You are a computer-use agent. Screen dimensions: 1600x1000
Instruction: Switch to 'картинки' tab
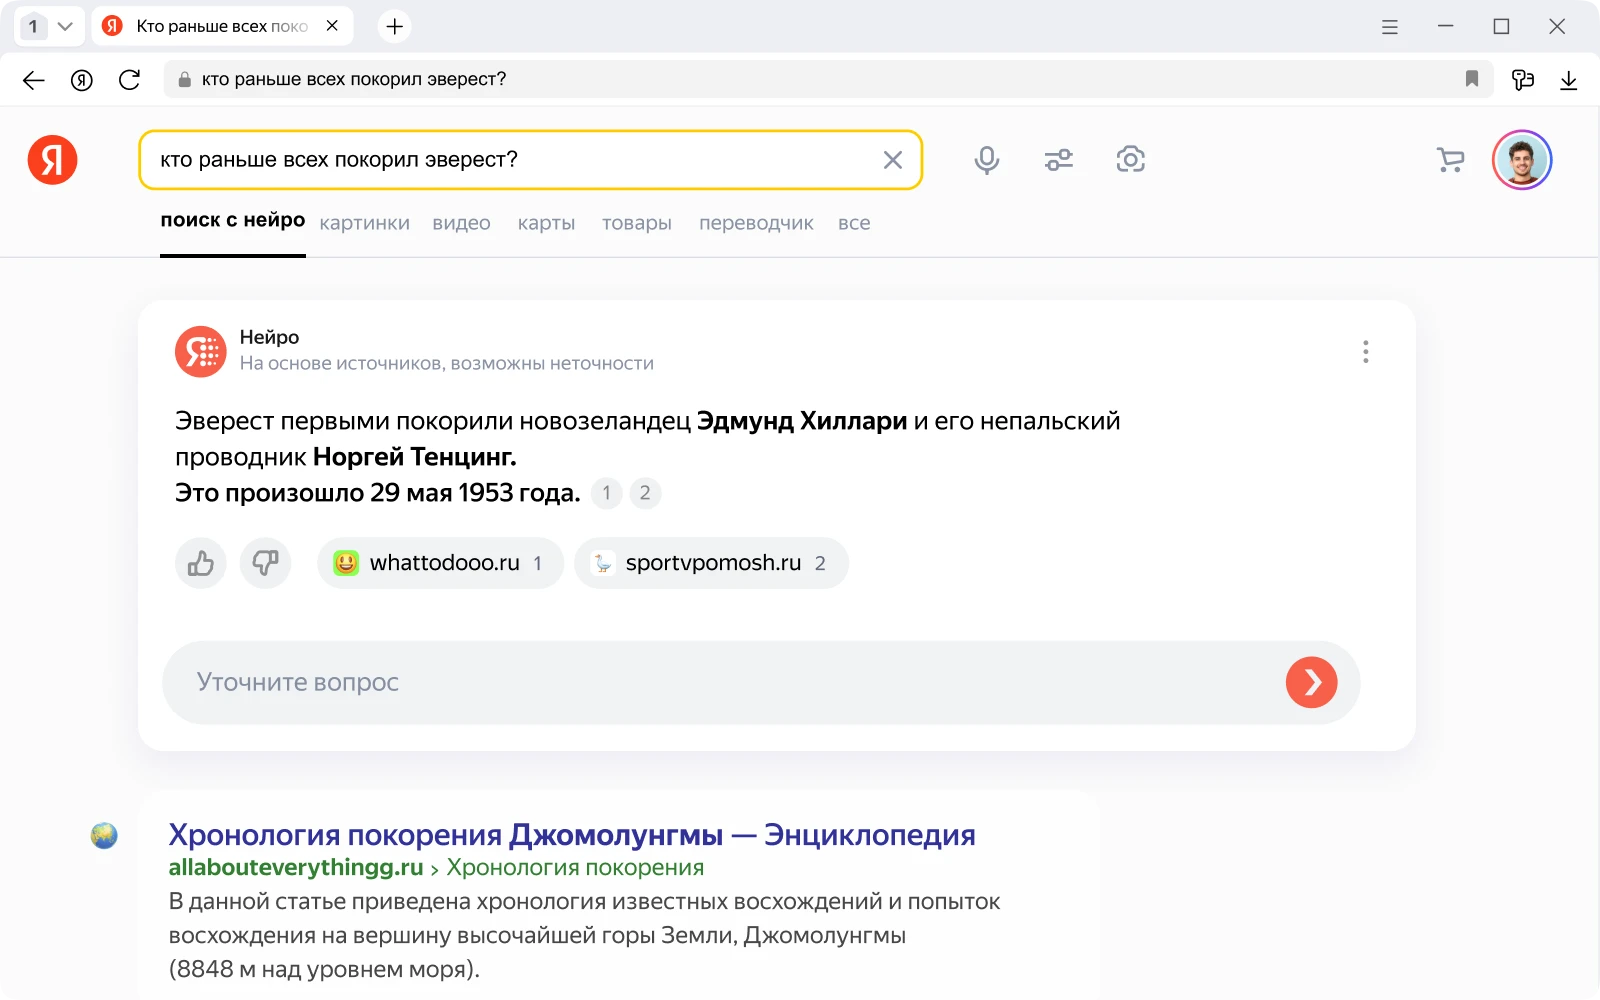(x=365, y=223)
